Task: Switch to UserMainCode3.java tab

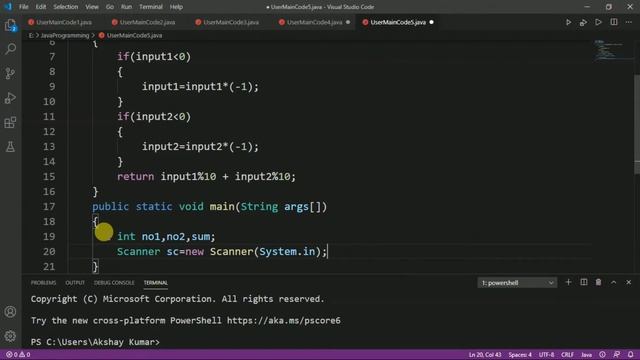Action: click(231, 22)
